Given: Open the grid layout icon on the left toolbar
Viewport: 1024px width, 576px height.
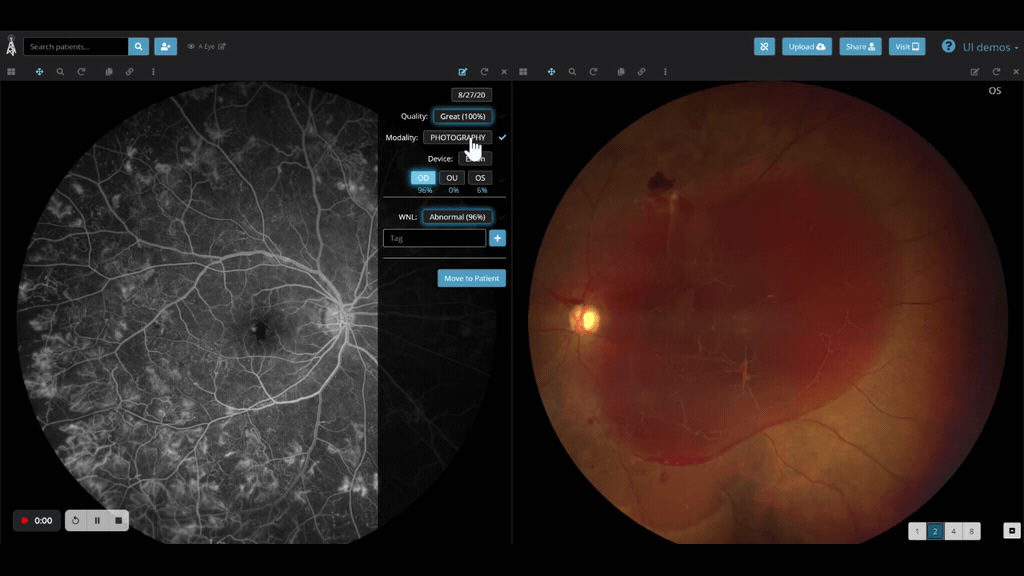Looking at the screenshot, I should pos(12,71).
